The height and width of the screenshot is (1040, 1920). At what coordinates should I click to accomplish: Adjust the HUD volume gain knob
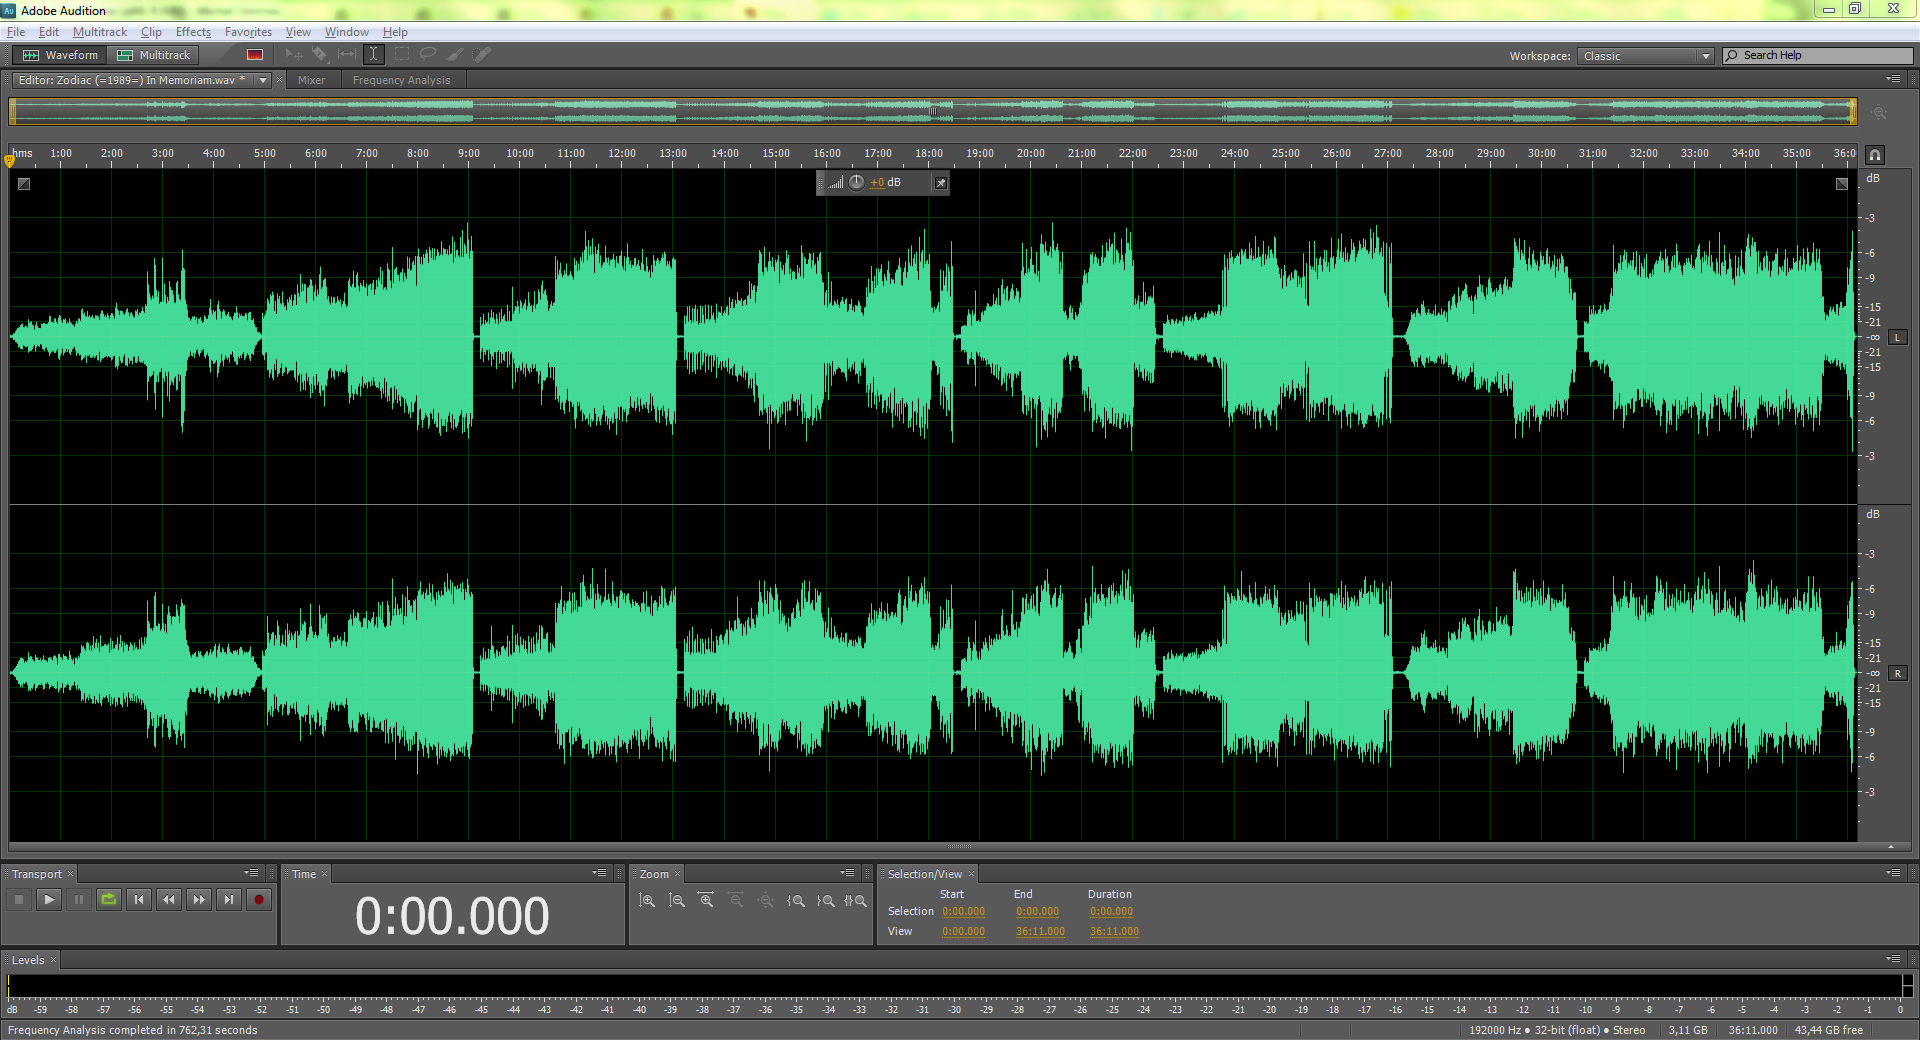point(857,182)
